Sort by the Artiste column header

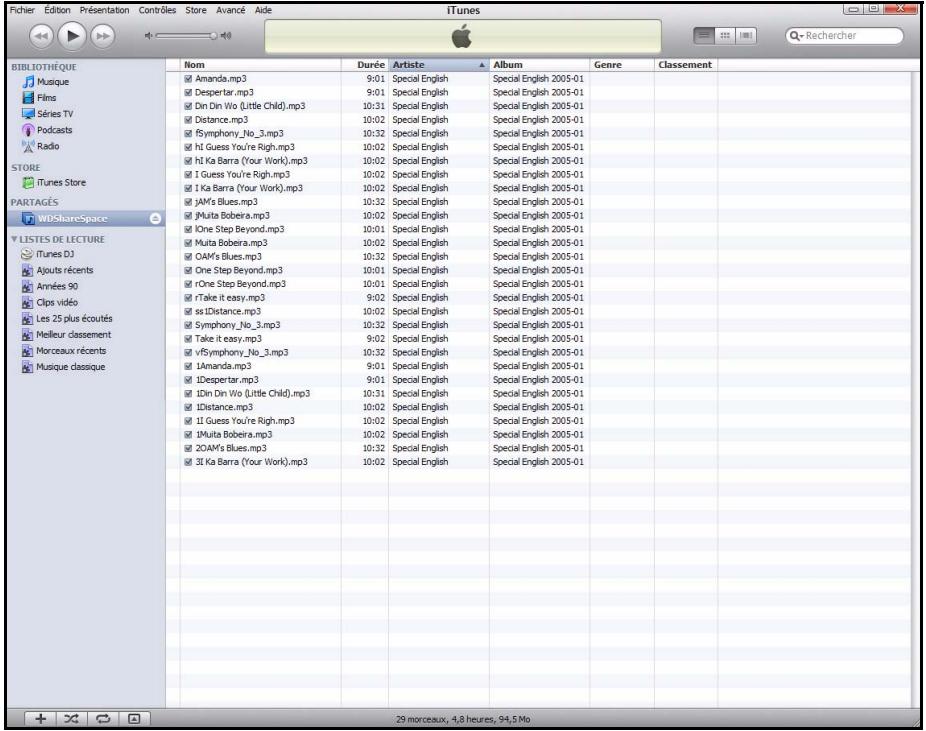point(439,65)
